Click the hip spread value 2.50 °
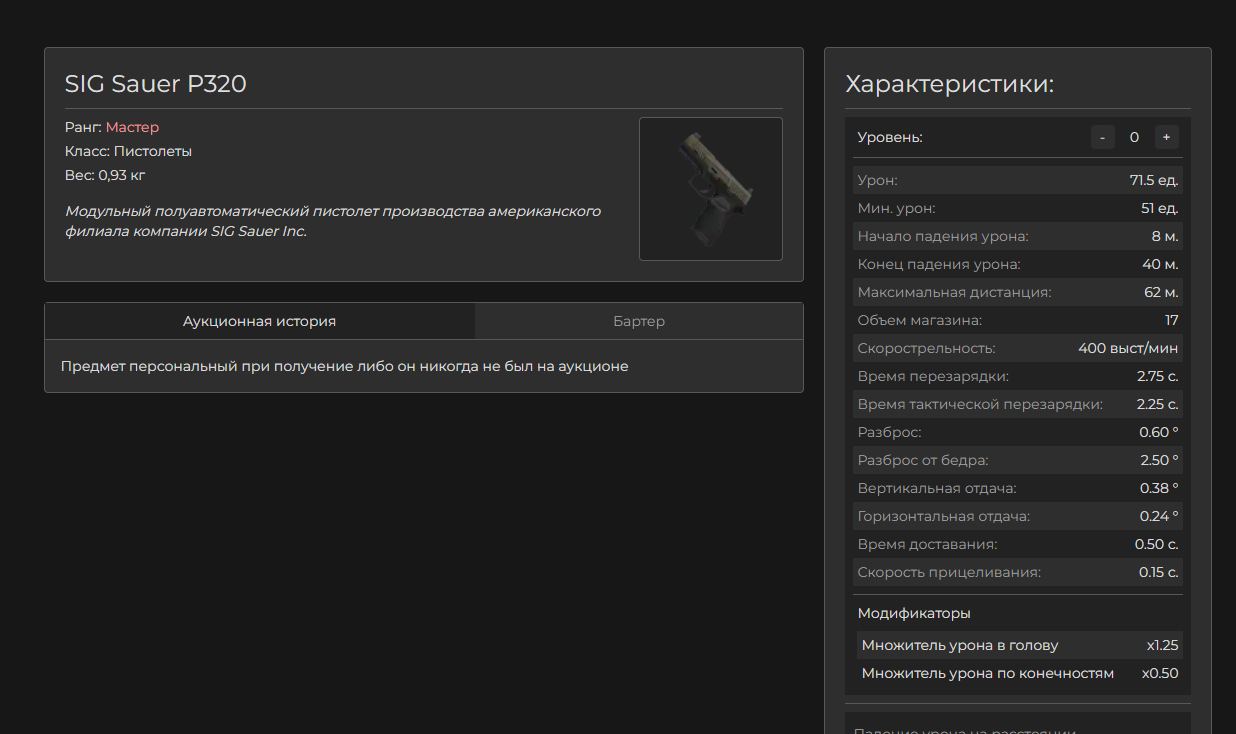1236x734 pixels. (1159, 460)
